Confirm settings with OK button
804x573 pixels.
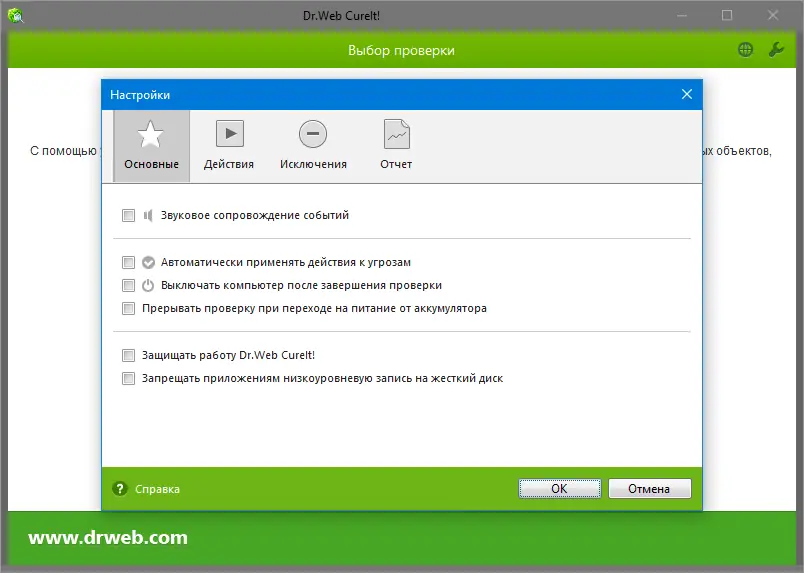(x=559, y=489)
